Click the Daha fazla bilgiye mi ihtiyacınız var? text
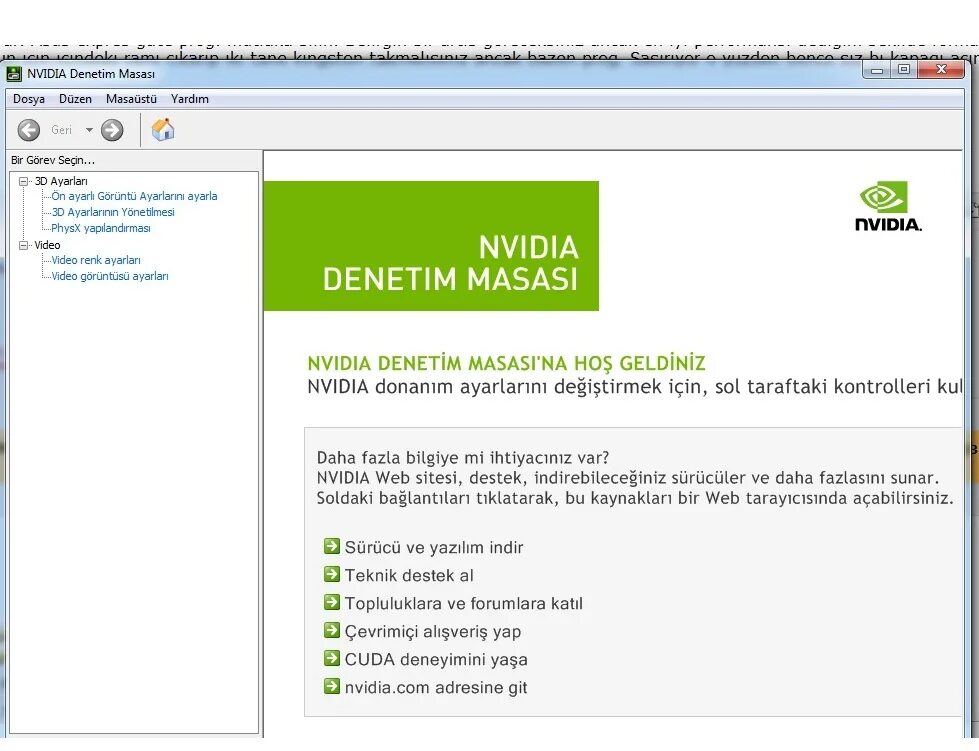The height and width of the screenshot is (751, 979). 463,458
